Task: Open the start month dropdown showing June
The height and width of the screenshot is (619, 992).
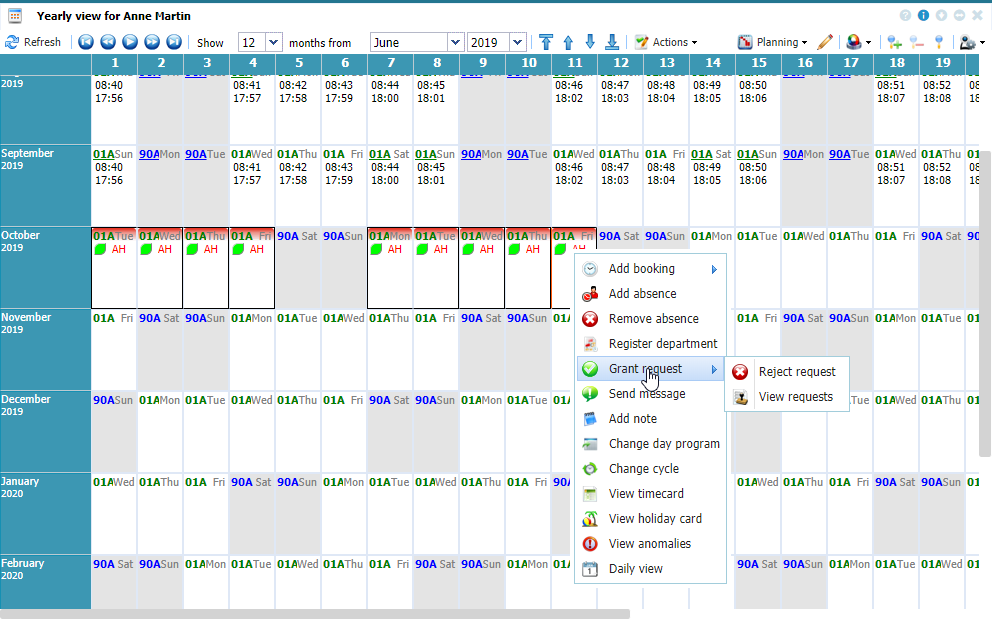Action: (455, 42)
